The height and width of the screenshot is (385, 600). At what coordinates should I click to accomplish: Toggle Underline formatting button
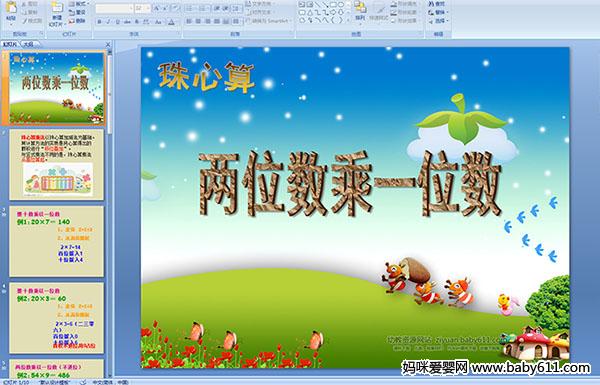click(117, 22)
